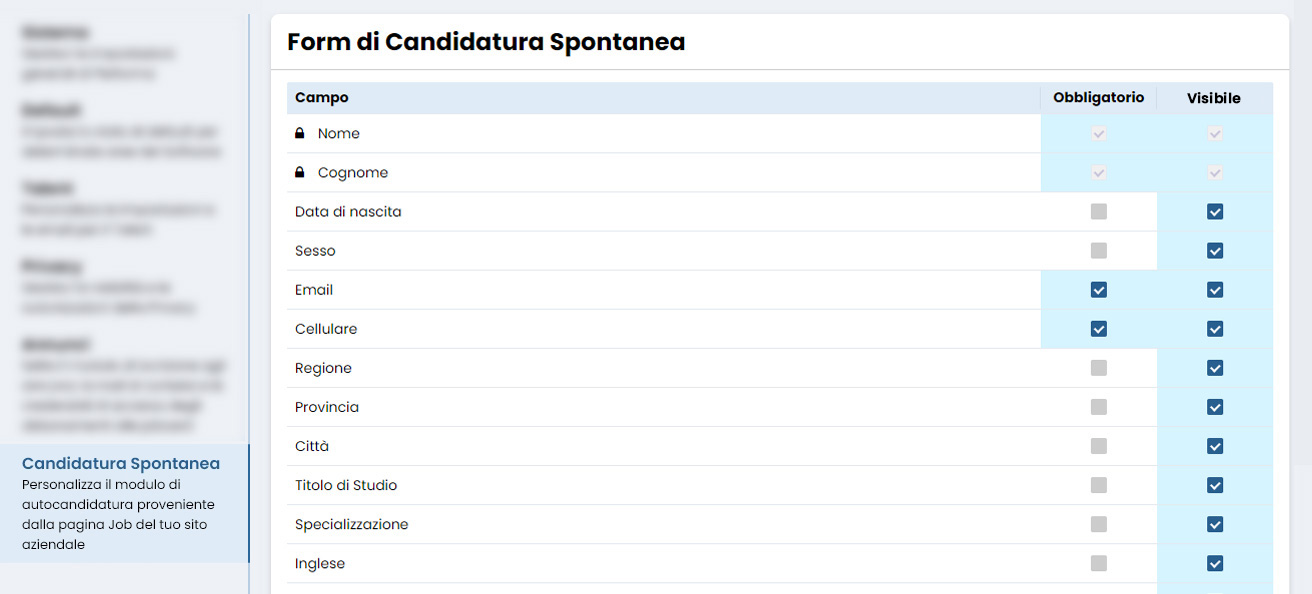Enable Obbligatorio for Titolo di Studio
This screenshot has width=1312, height=594.
1098,485
